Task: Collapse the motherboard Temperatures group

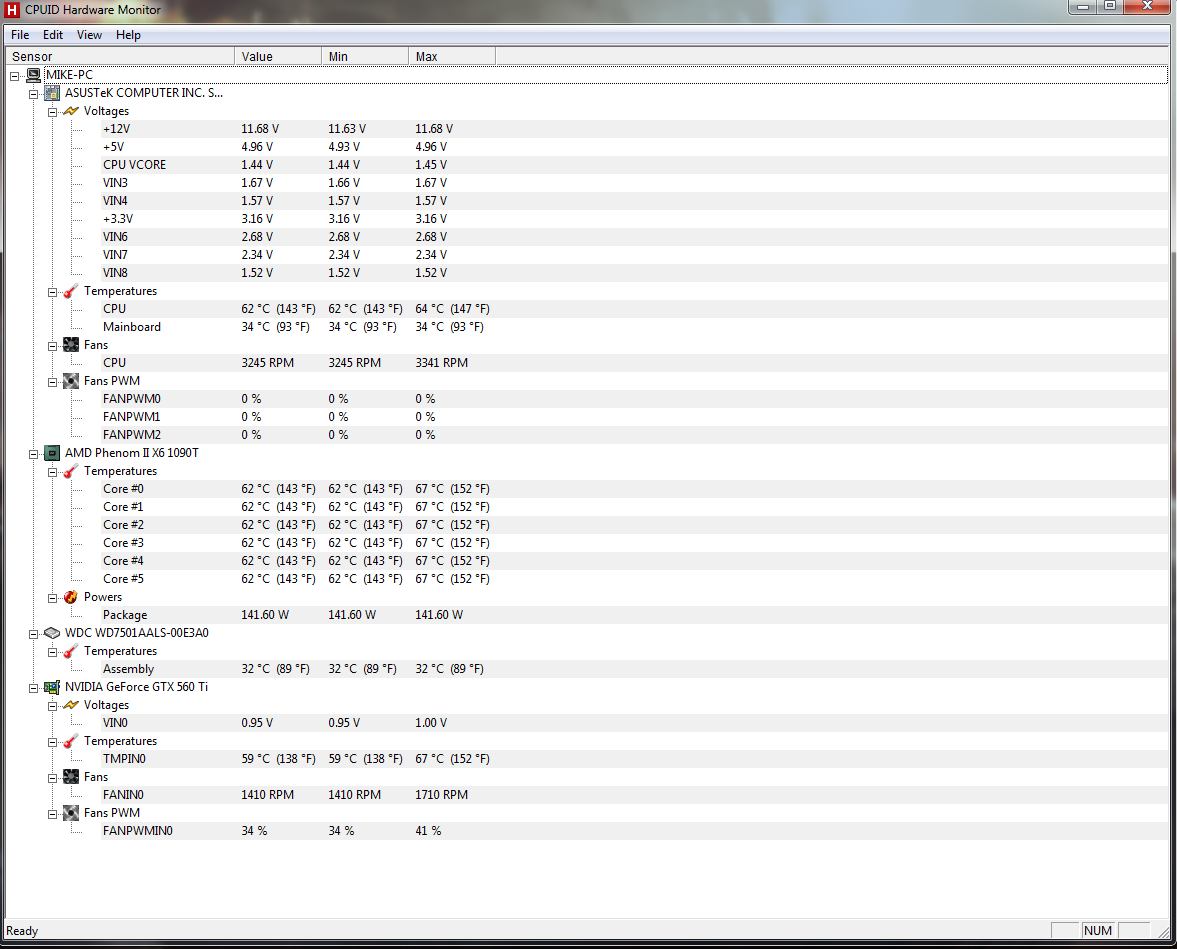Action: [53, 292]
